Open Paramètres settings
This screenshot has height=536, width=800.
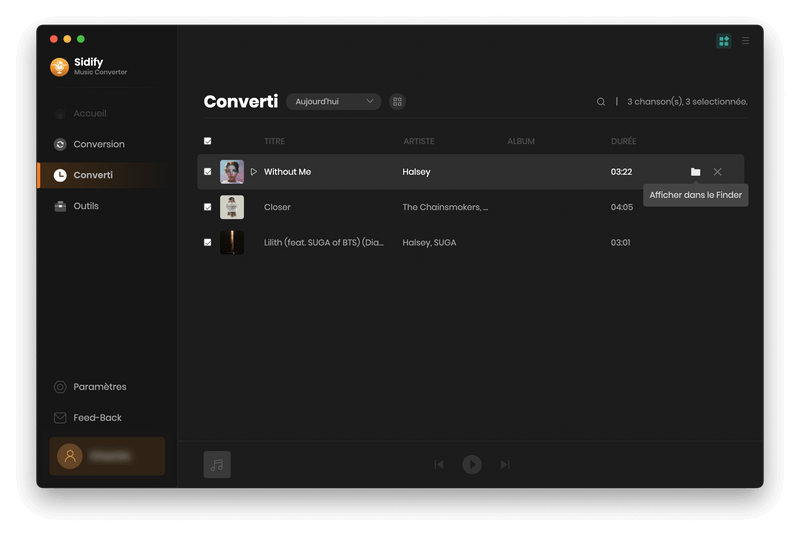[x=99, y=387]
